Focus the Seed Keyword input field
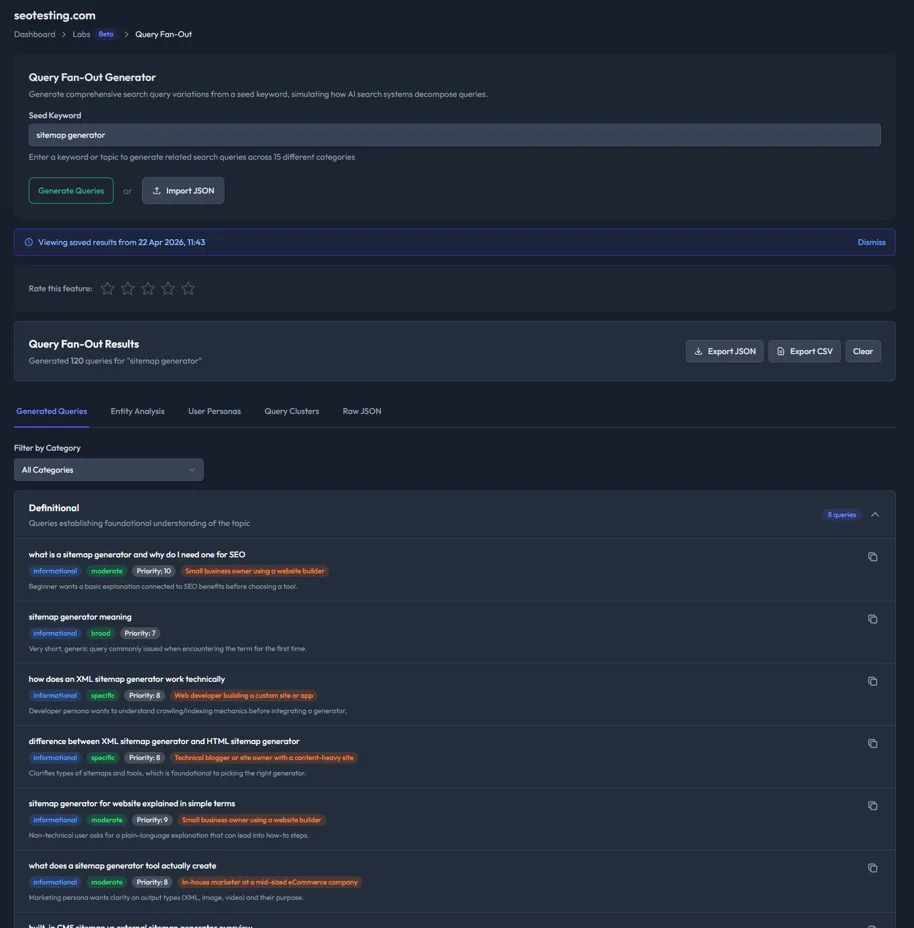The height and width of the screenshot is (928, 914). tap(455, 135)
